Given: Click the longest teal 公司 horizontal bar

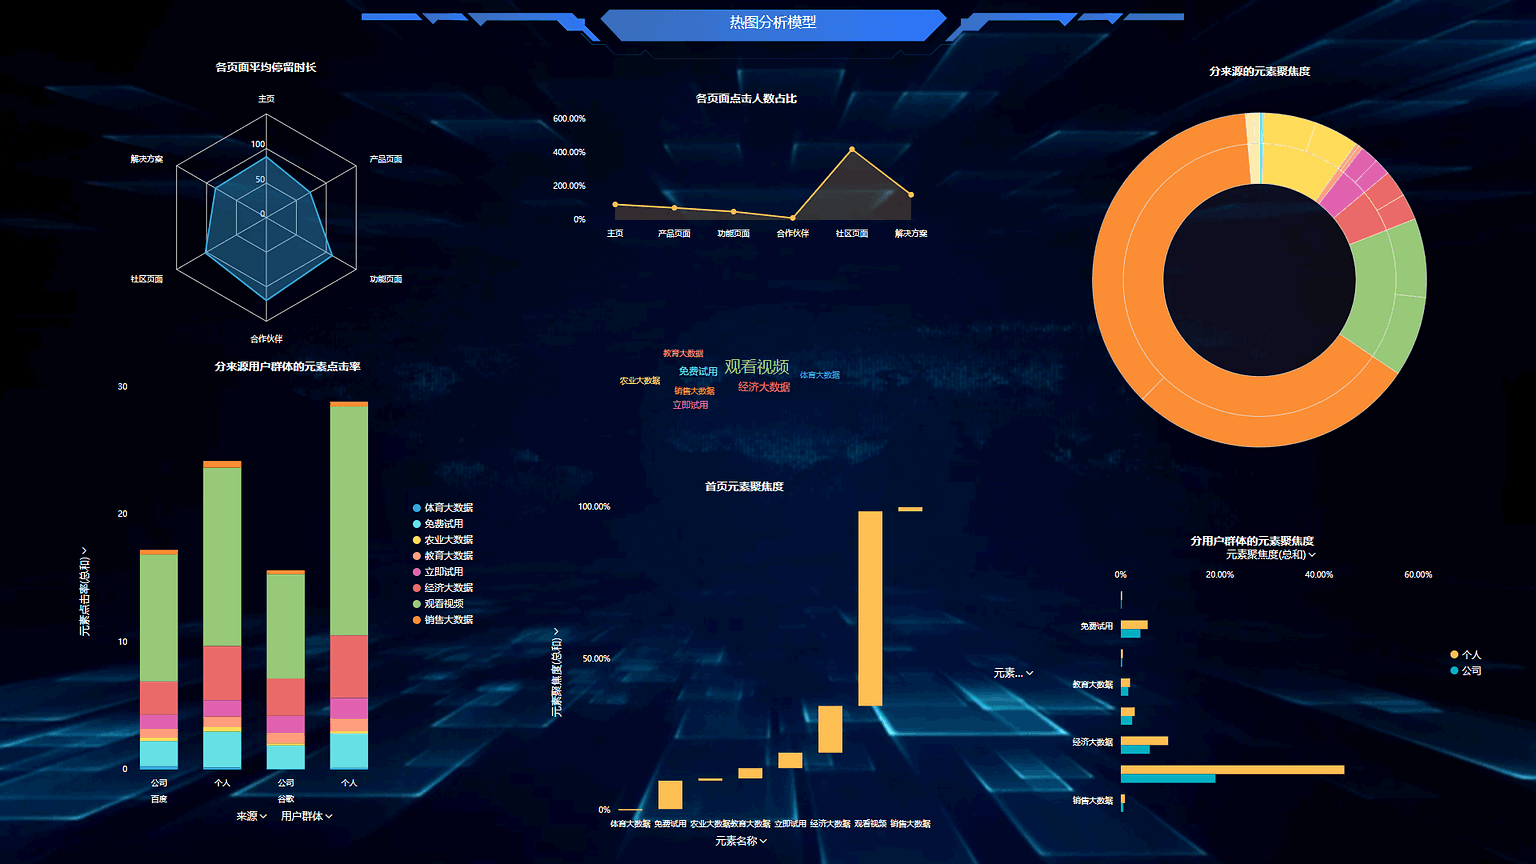Looking at the screenshot, I should pos(1168,778).
